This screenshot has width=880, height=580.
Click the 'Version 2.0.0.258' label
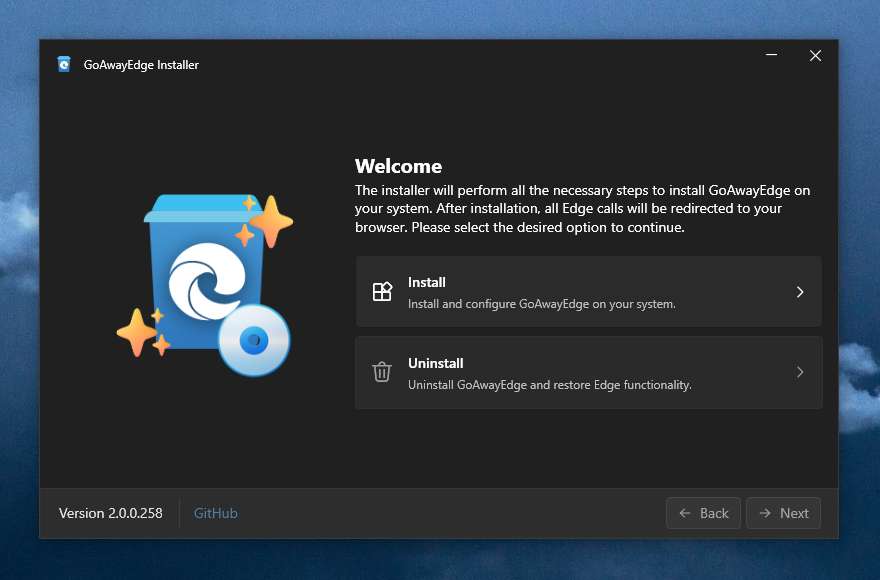point(111,513)
